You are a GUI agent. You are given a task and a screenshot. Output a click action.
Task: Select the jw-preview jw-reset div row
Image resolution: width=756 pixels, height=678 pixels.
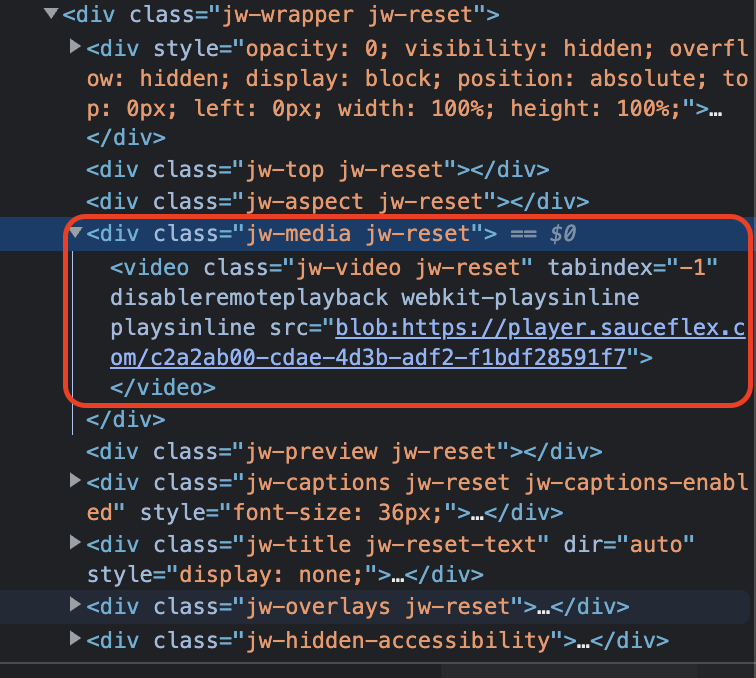tap(344, 451)
